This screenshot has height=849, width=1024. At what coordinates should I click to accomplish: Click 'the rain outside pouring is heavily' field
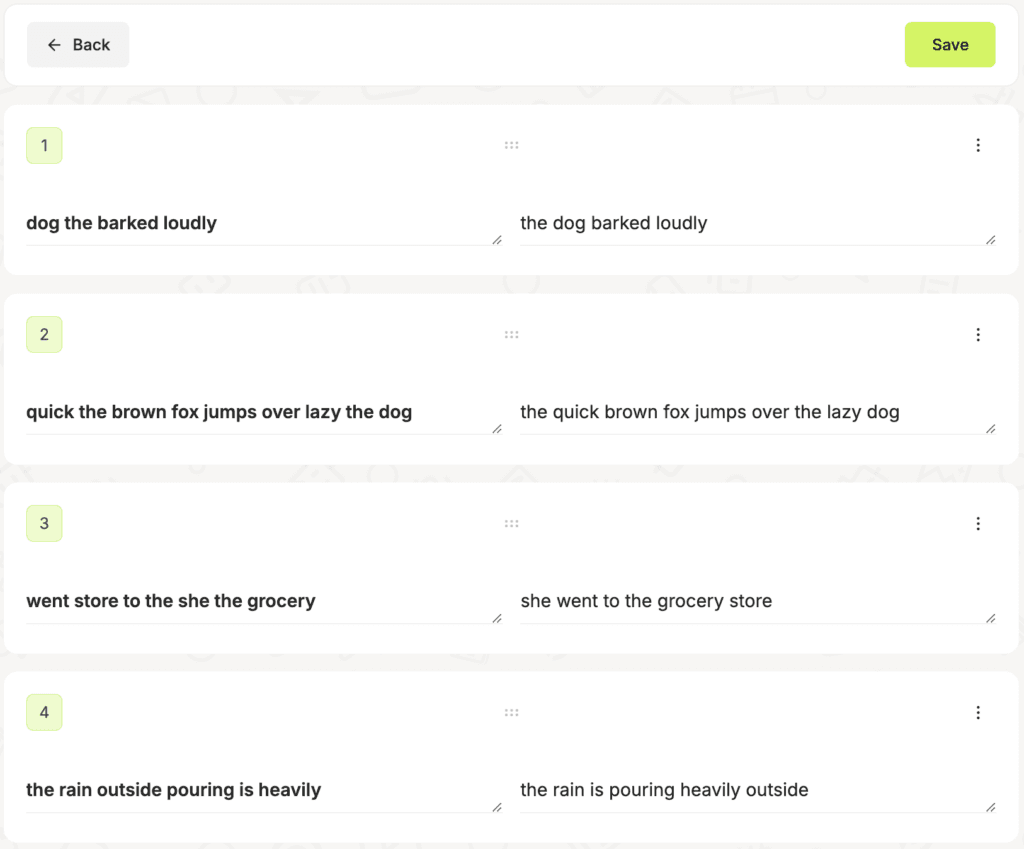(x=264, y=790)
